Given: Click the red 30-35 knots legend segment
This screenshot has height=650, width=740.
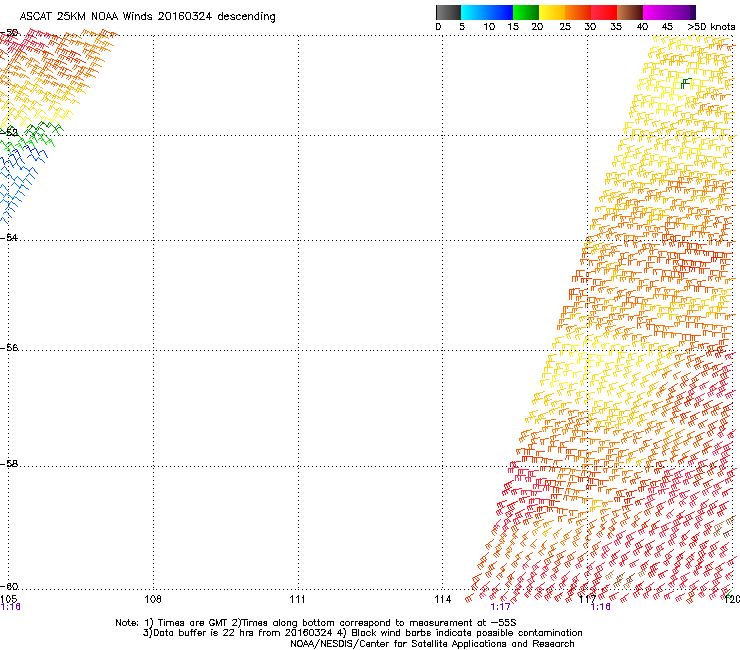Looking at the screenshot, I should pos(604,12).
